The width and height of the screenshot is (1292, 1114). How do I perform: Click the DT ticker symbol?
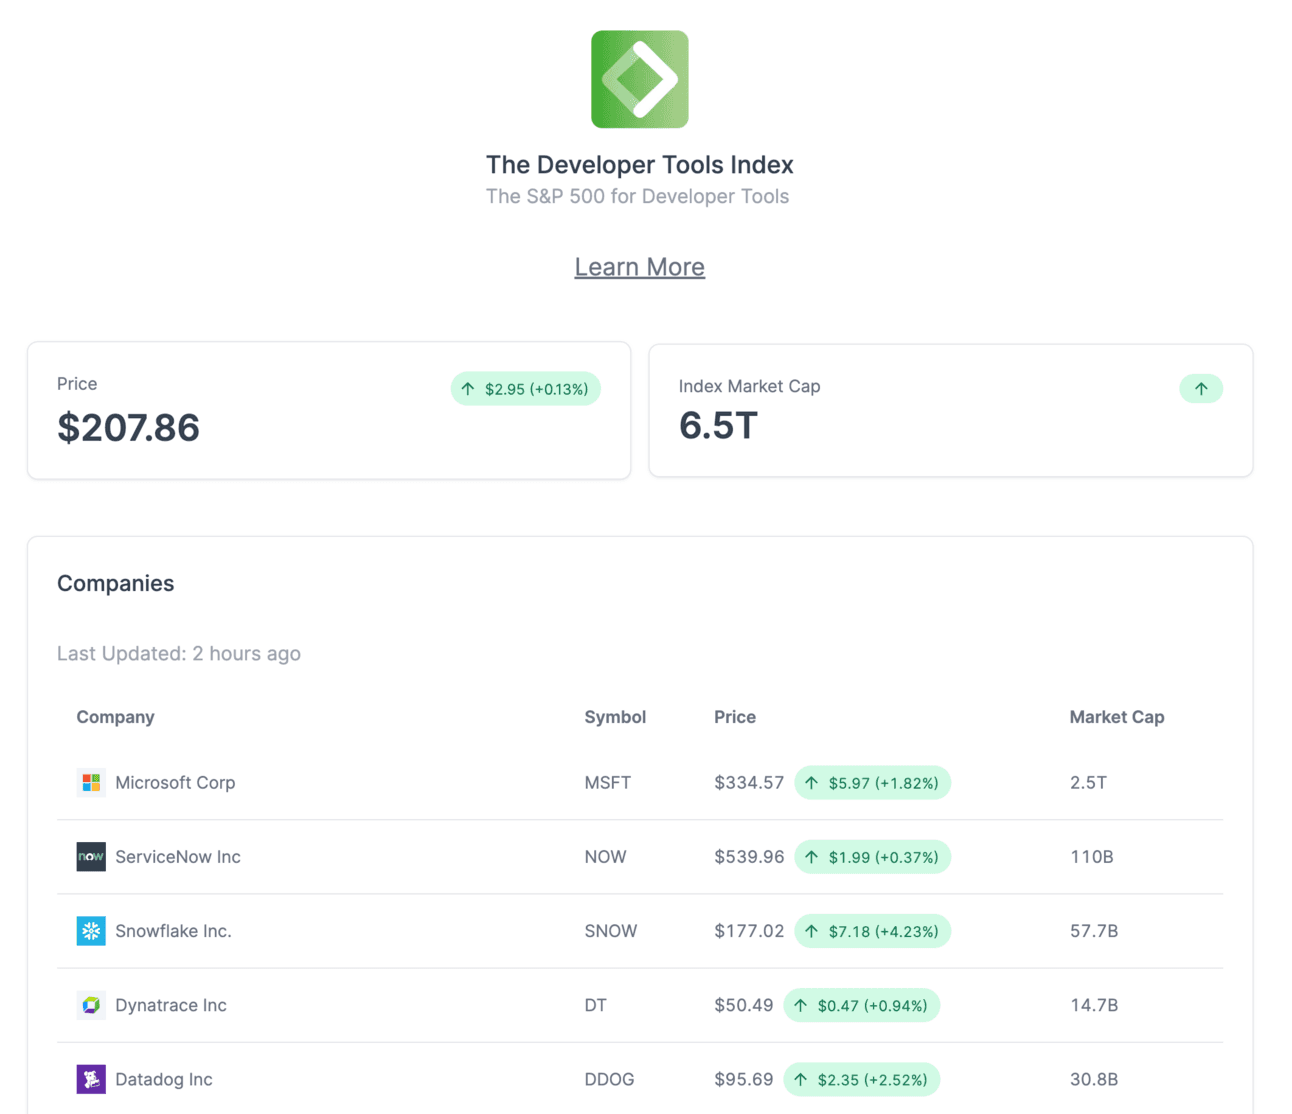tap(596, 1005)
